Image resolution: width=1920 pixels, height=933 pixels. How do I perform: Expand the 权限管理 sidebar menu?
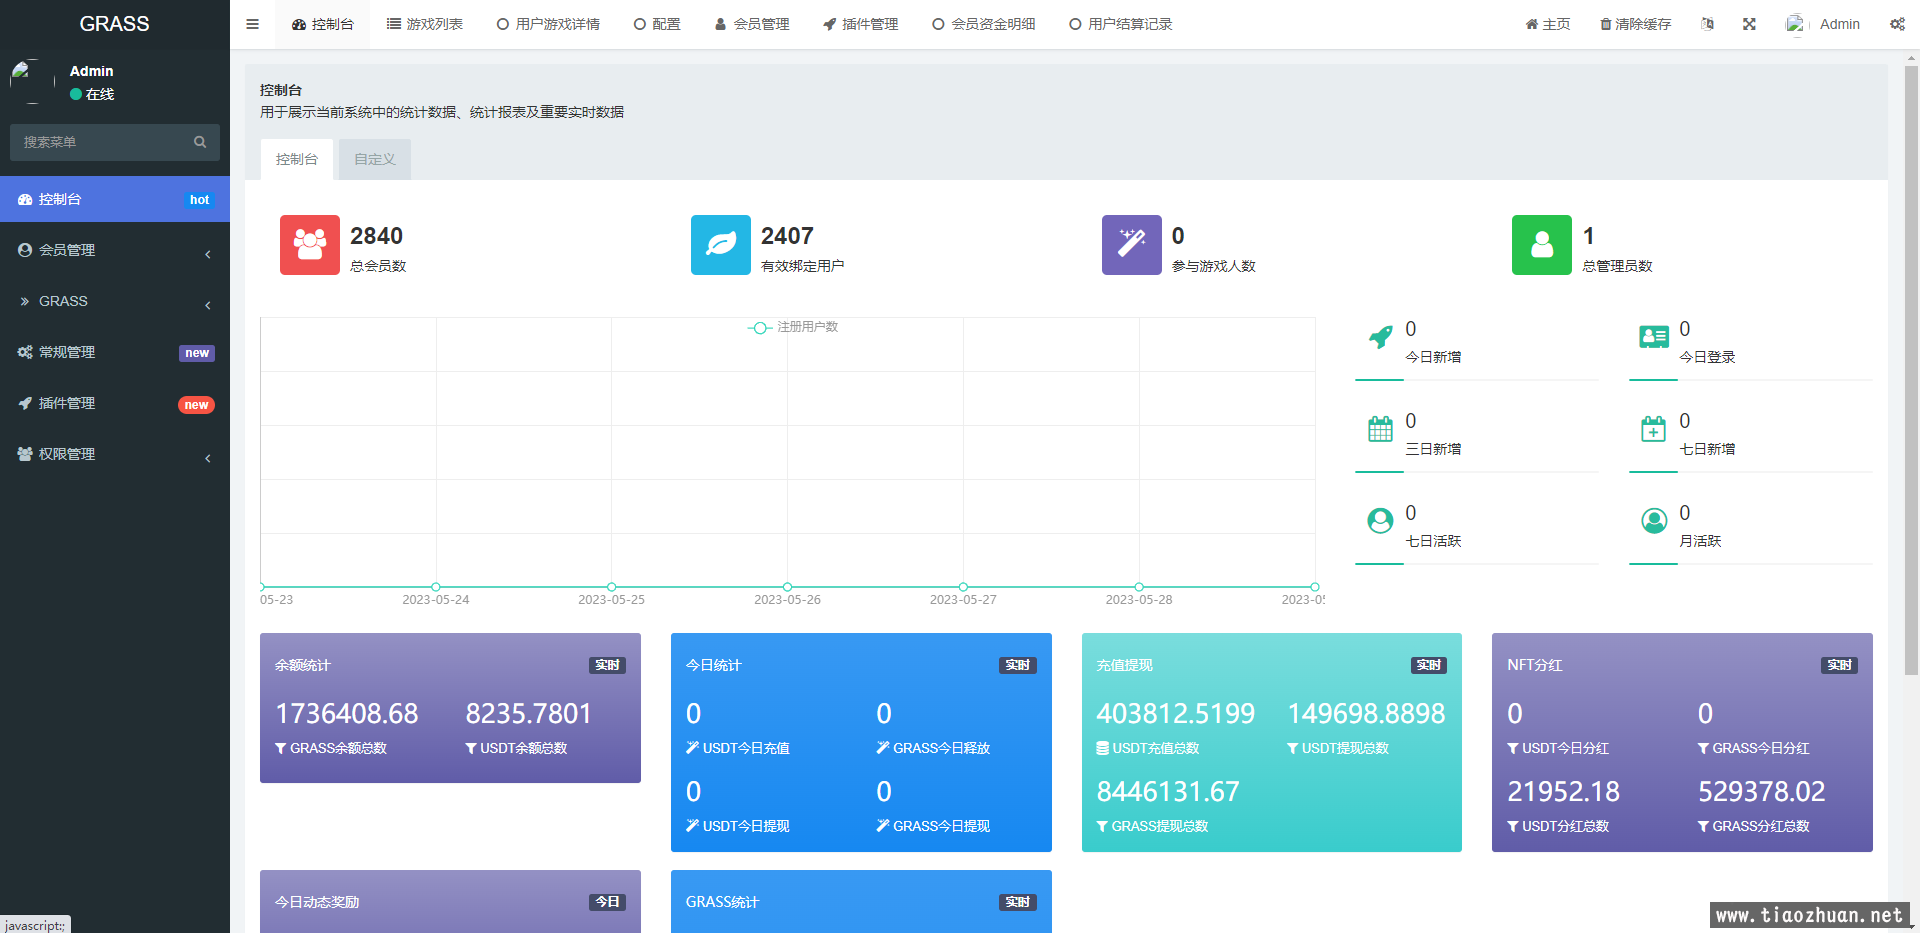[115, 454]
